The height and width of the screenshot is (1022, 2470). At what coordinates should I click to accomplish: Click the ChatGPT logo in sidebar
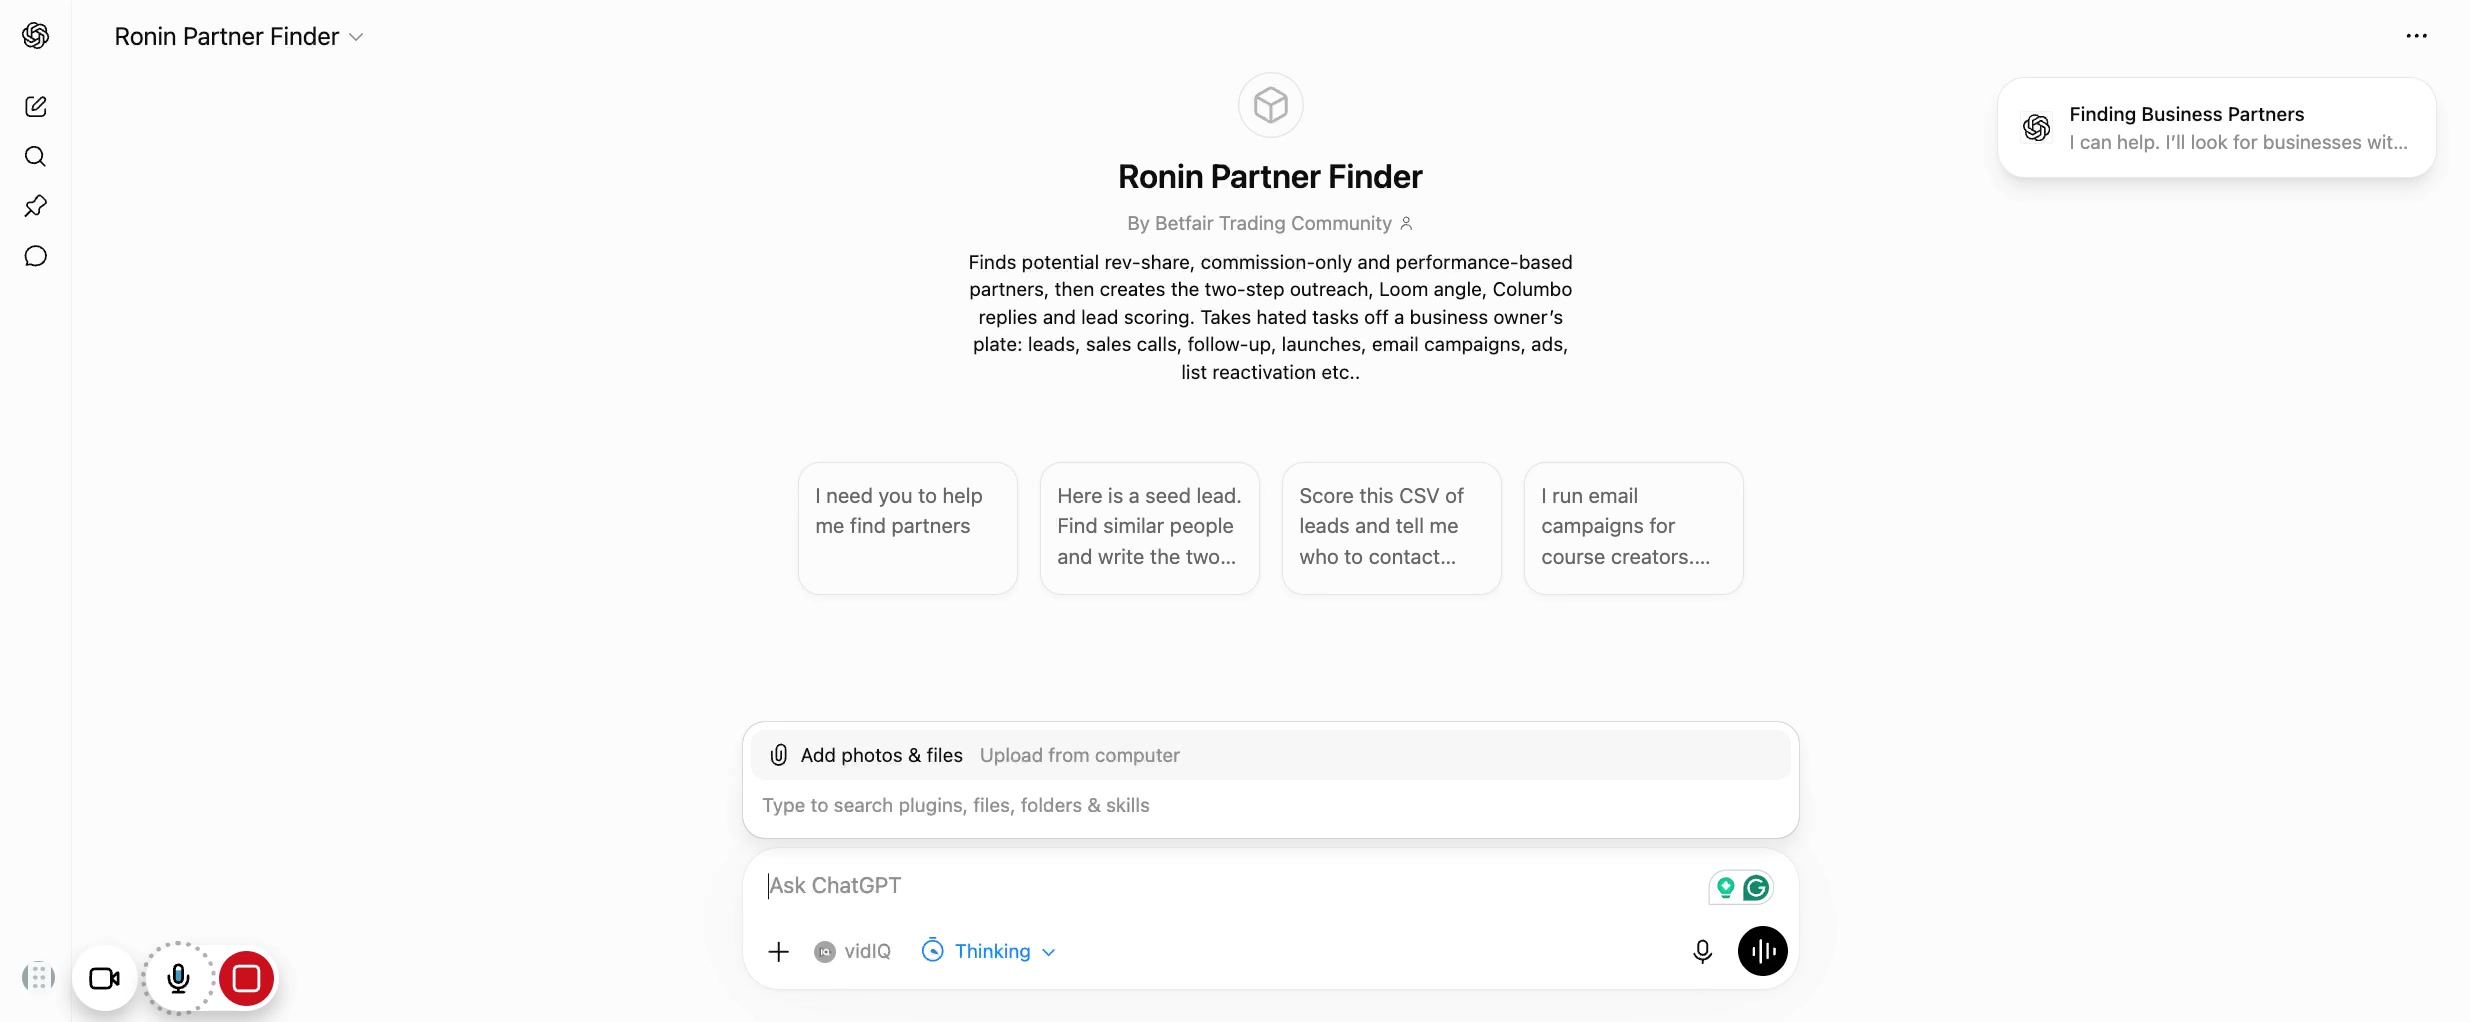pos(36,36)
